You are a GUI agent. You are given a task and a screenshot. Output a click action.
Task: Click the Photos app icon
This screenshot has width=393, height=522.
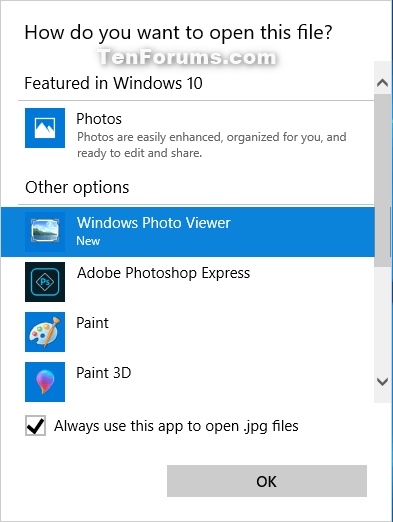click(x=45, y=128)
